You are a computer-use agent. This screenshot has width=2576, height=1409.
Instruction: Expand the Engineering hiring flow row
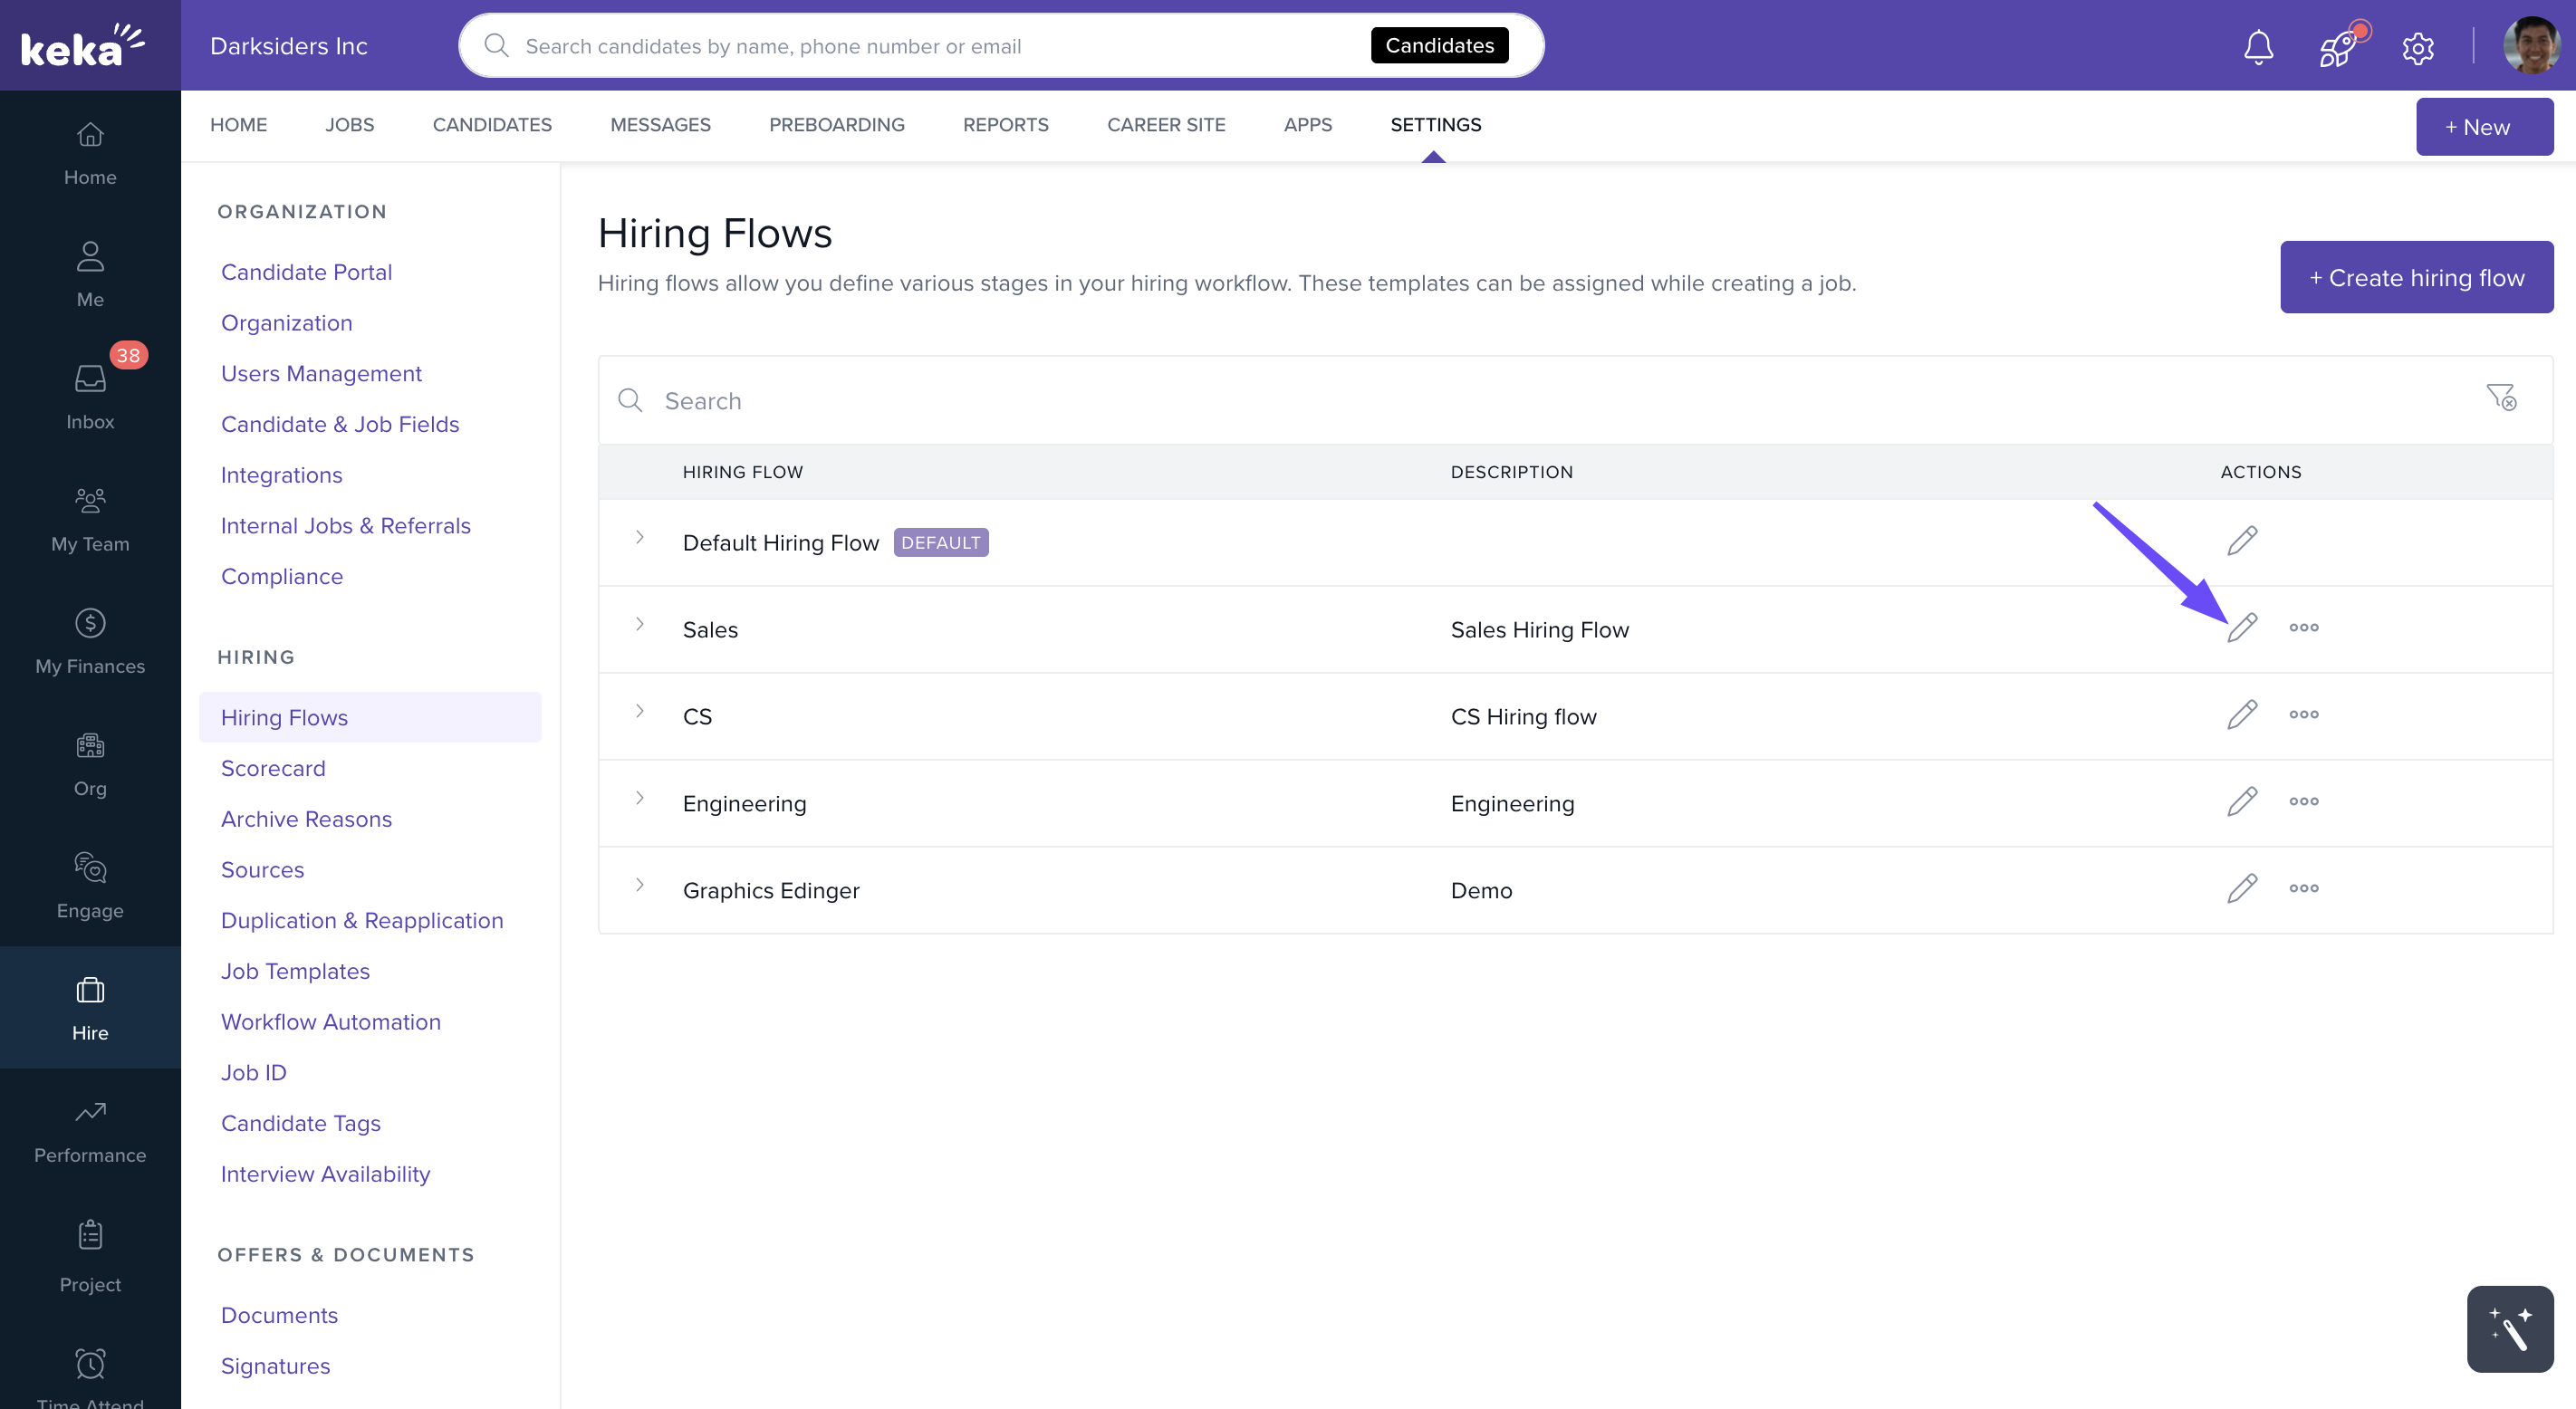[x=640, y=798]
